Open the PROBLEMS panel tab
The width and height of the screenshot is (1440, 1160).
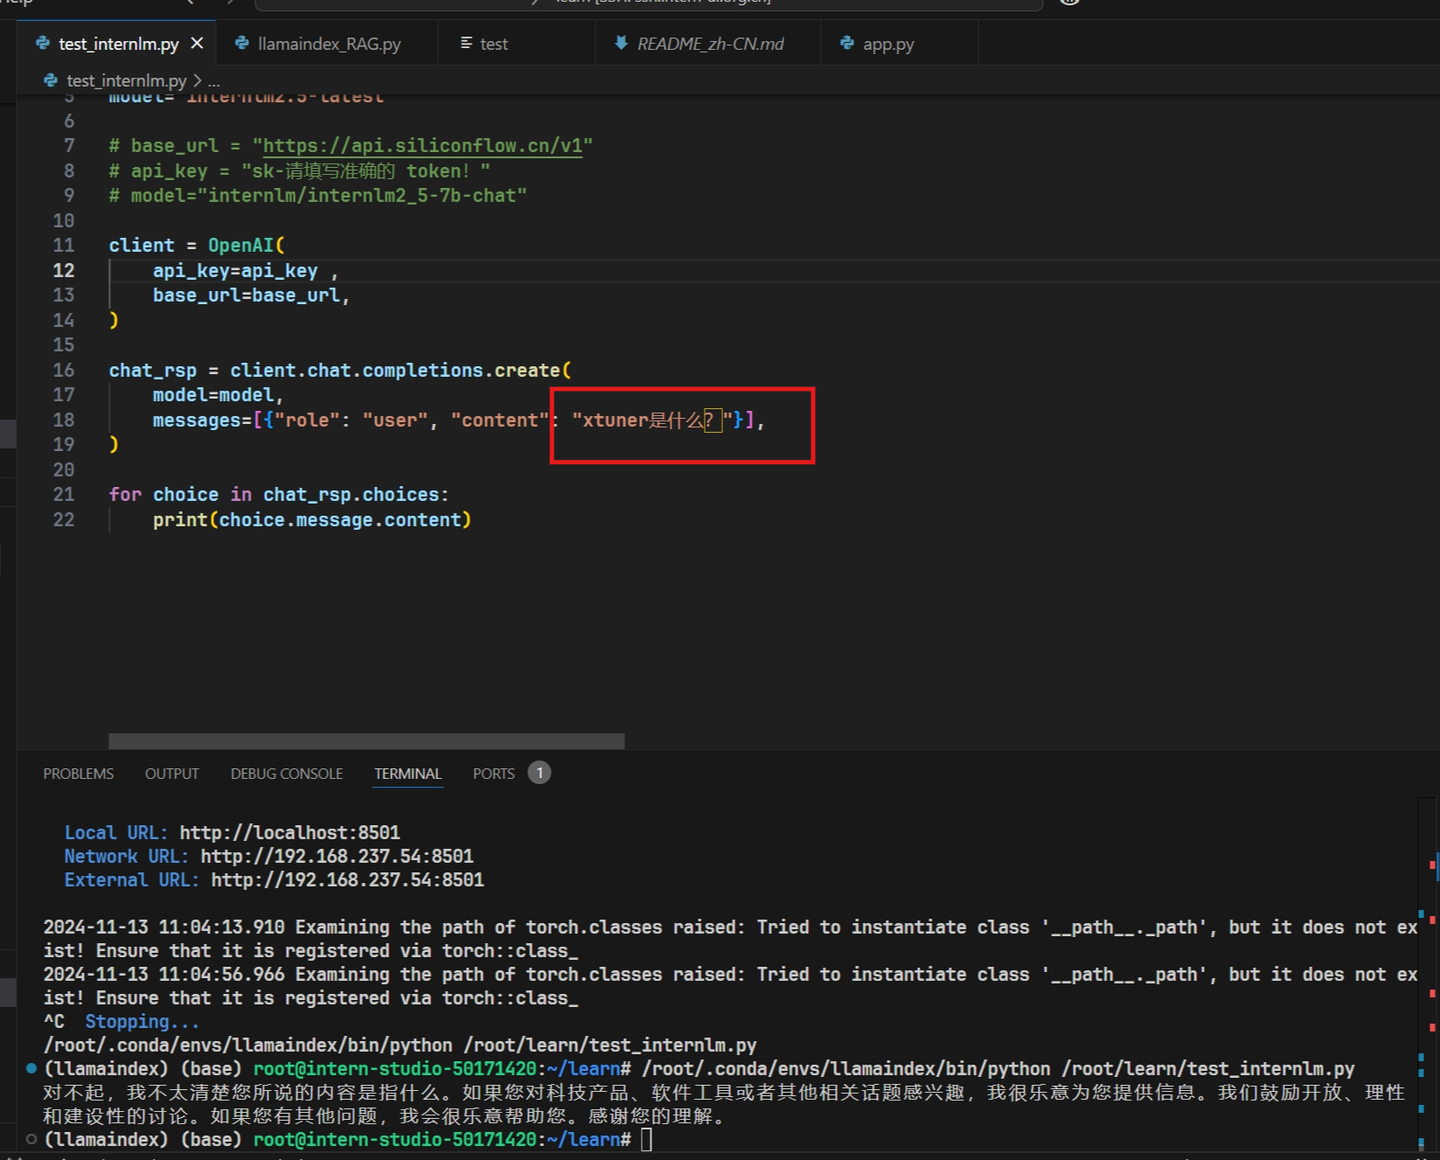78,774
